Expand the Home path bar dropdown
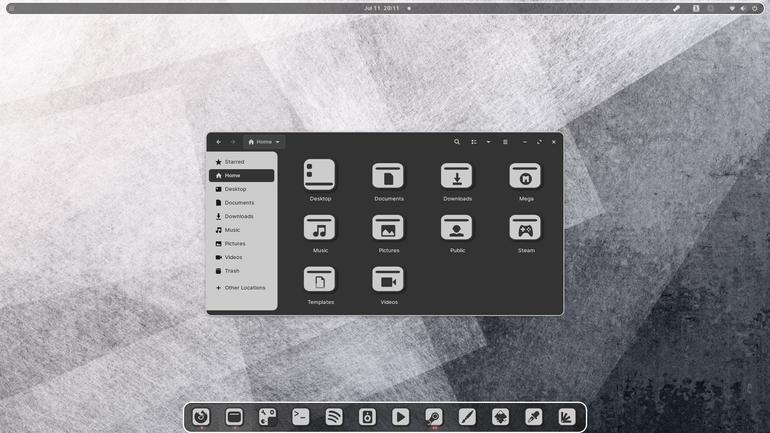 pyautogui.click(x=264, y=142)
